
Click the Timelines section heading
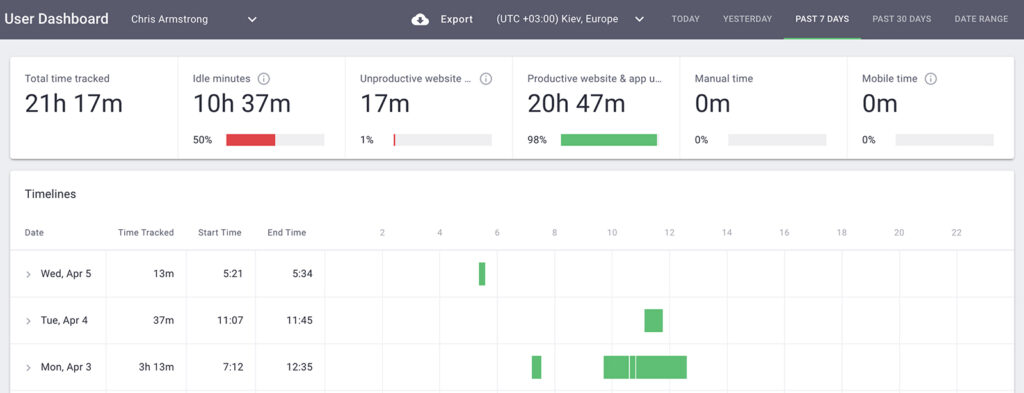tap(50, 194)
